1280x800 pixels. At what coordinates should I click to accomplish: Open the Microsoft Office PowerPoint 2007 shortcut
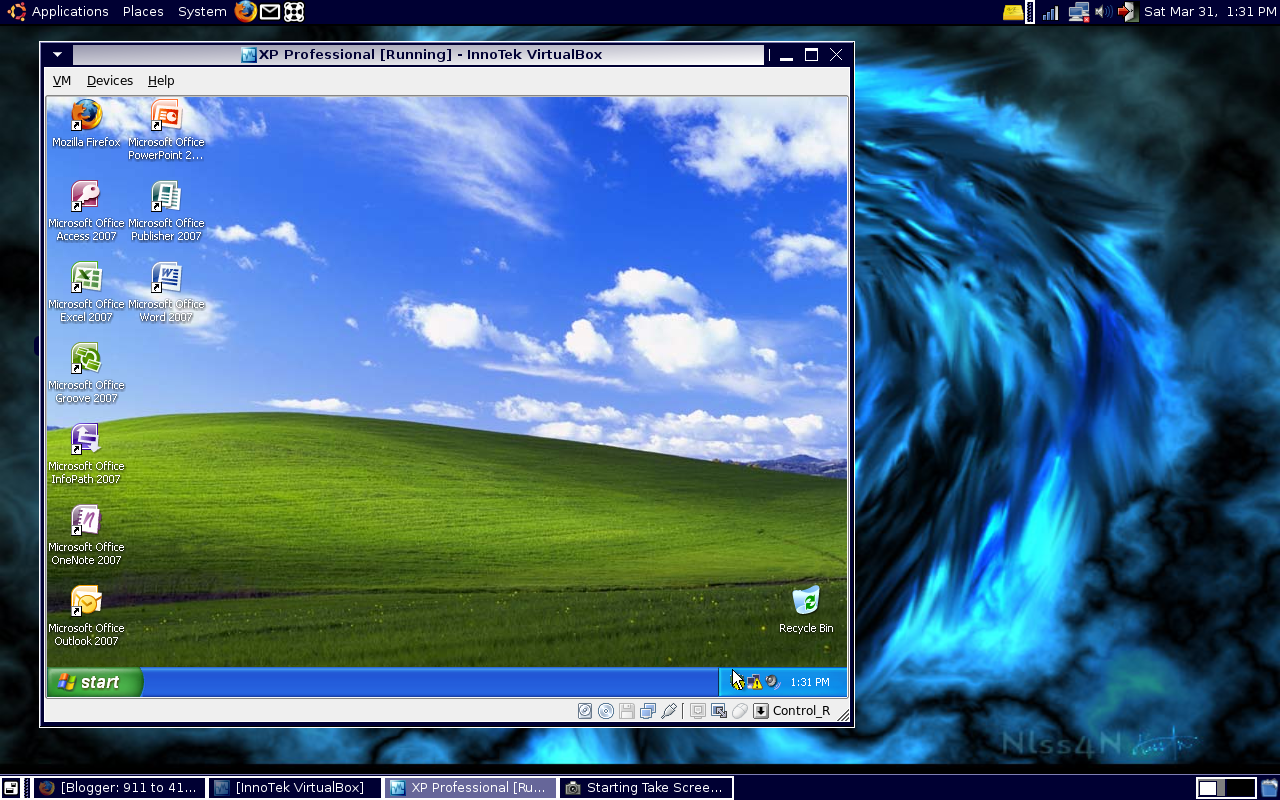click(166, 130)
